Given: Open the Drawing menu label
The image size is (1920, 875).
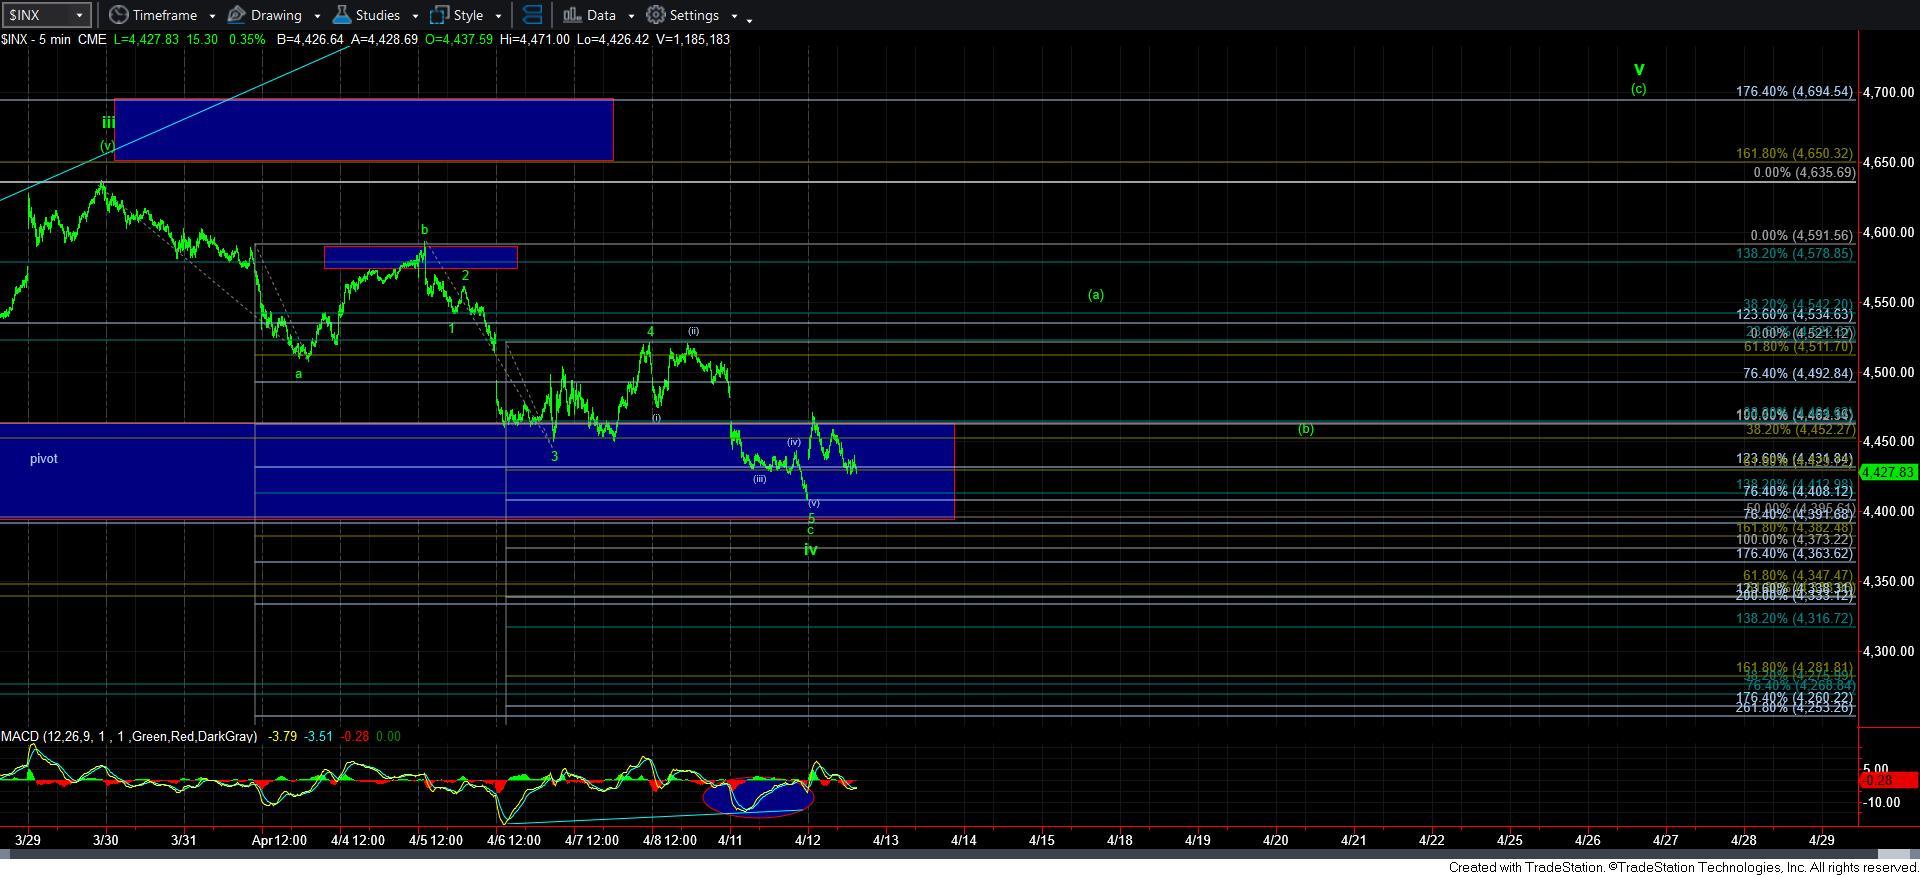Looking at the screenshot, I should [x=276, y=15].
